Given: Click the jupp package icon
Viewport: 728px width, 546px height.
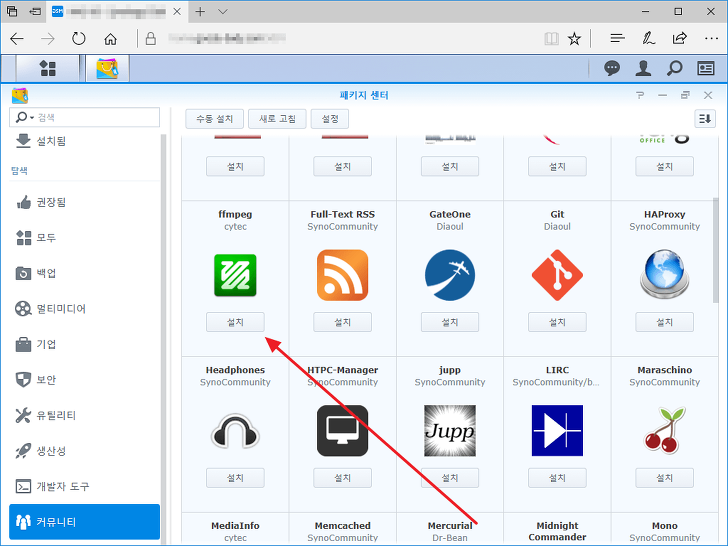Looking at the screenshot, I should [449, 430].
